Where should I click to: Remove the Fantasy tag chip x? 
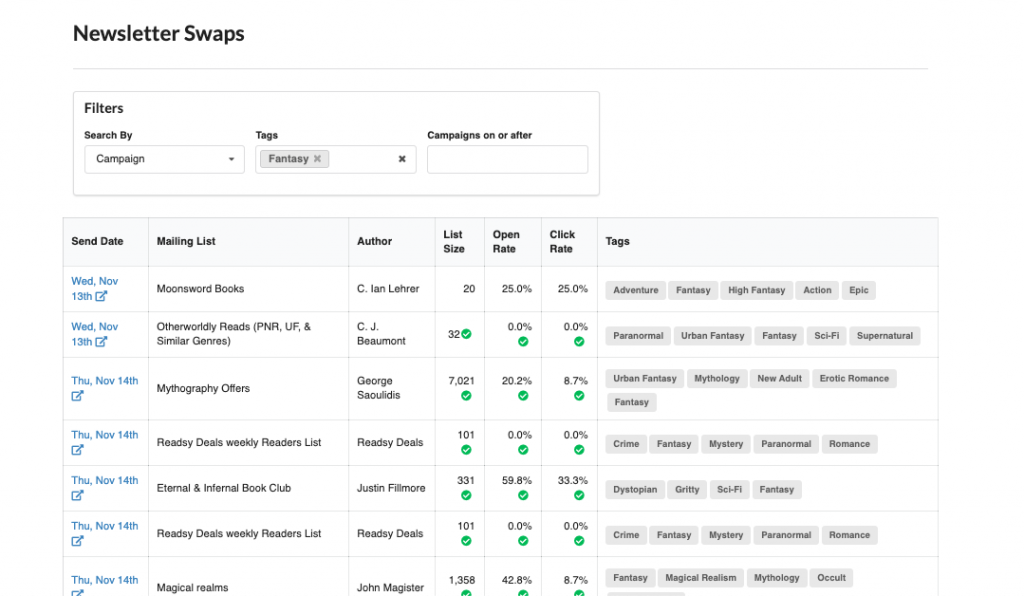(317, 159)
